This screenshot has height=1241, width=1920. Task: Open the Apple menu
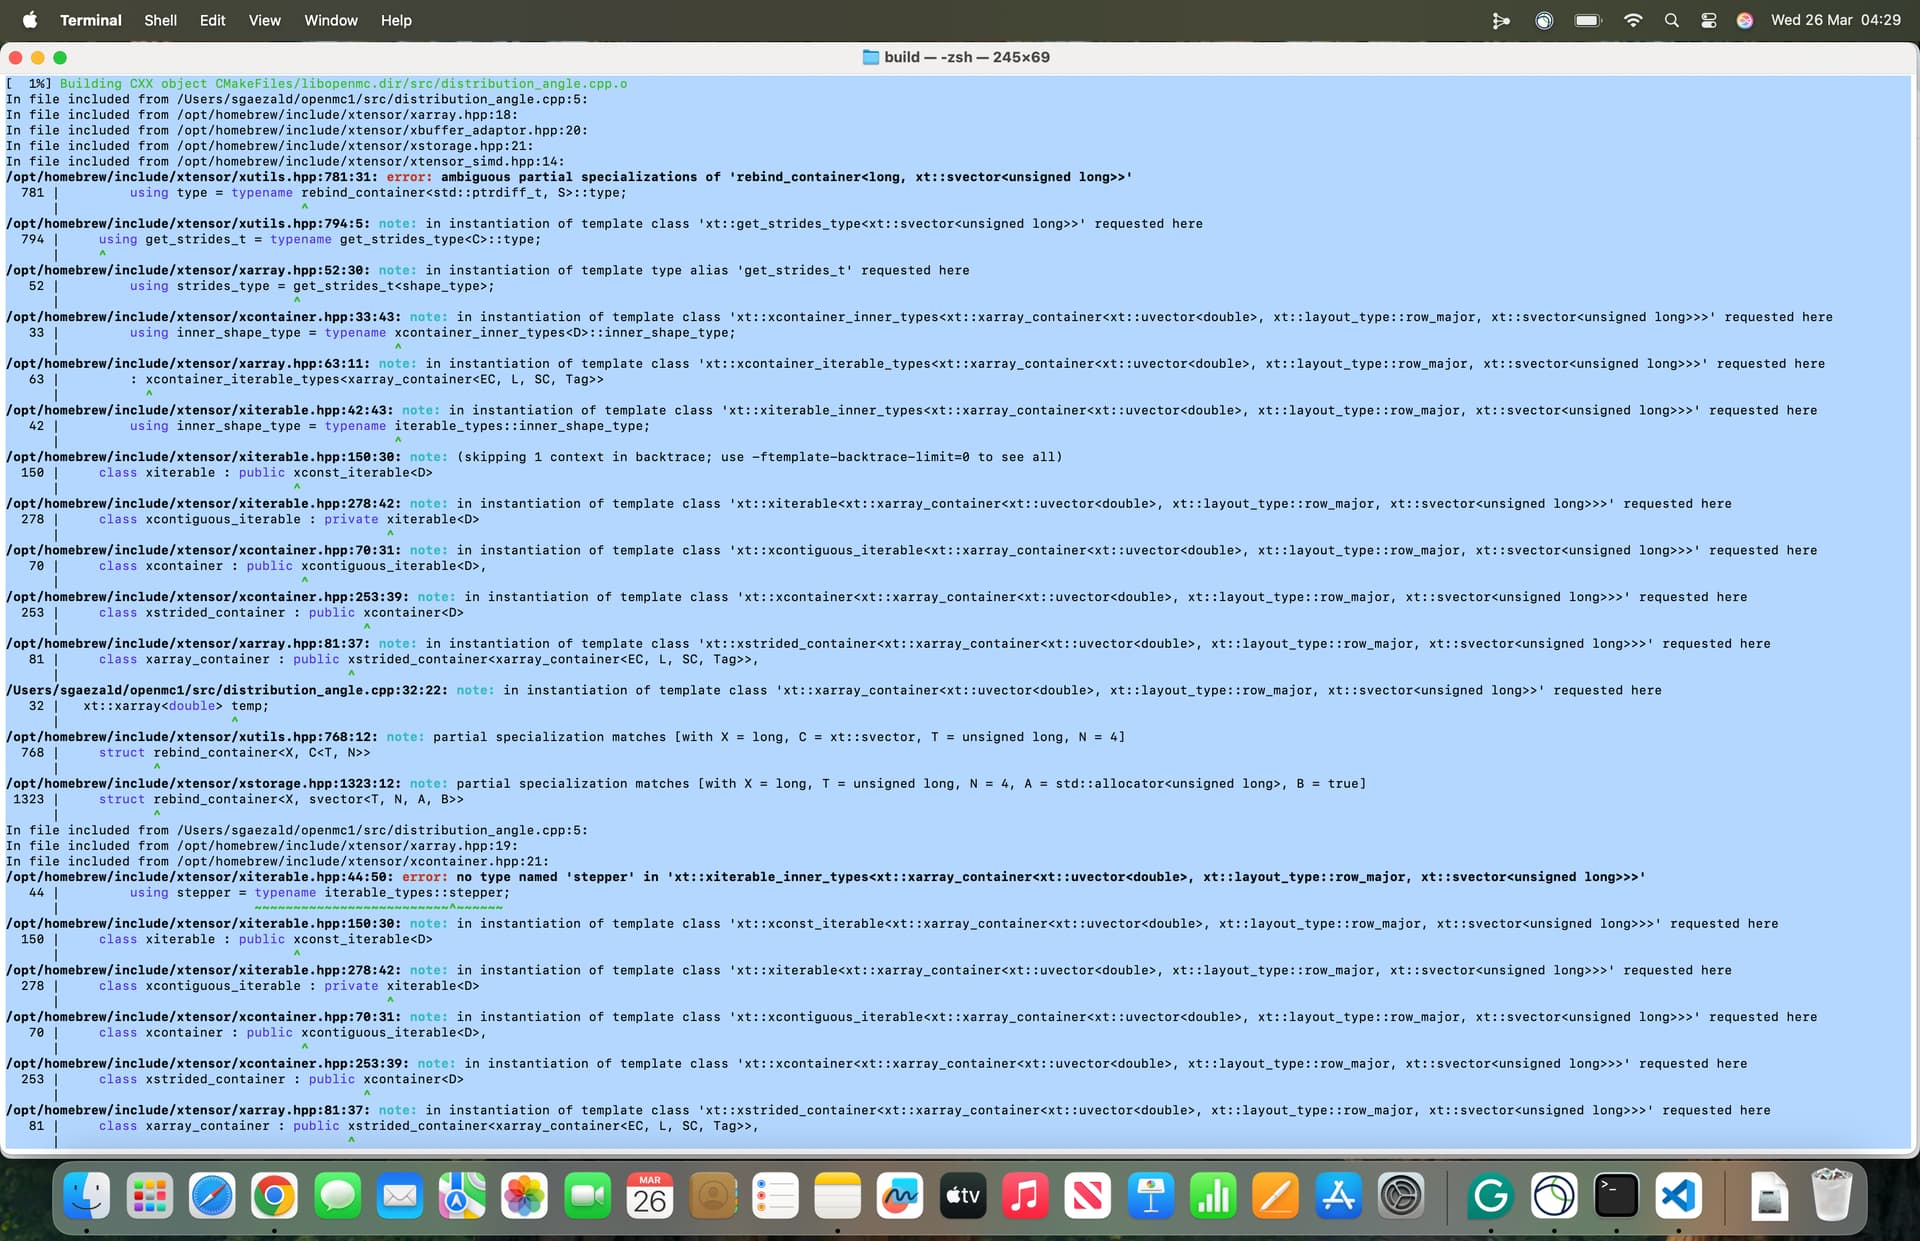pyautogui.click(x=29, y=20)
